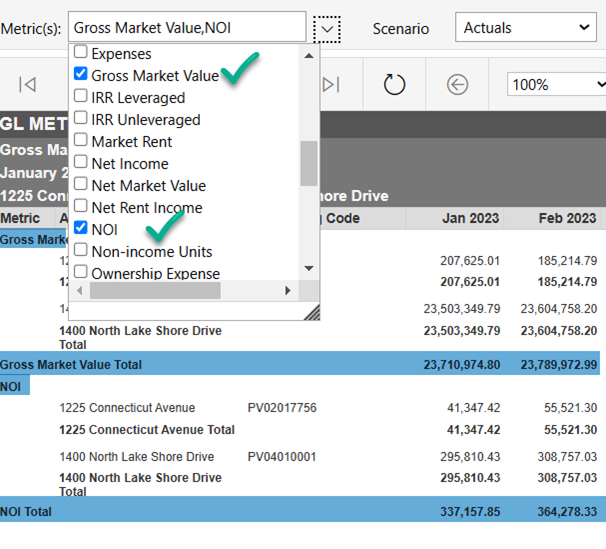The height and width of the screenshot is (549, 606).
Task: Check the Net Income option
Action: [81, 163]
